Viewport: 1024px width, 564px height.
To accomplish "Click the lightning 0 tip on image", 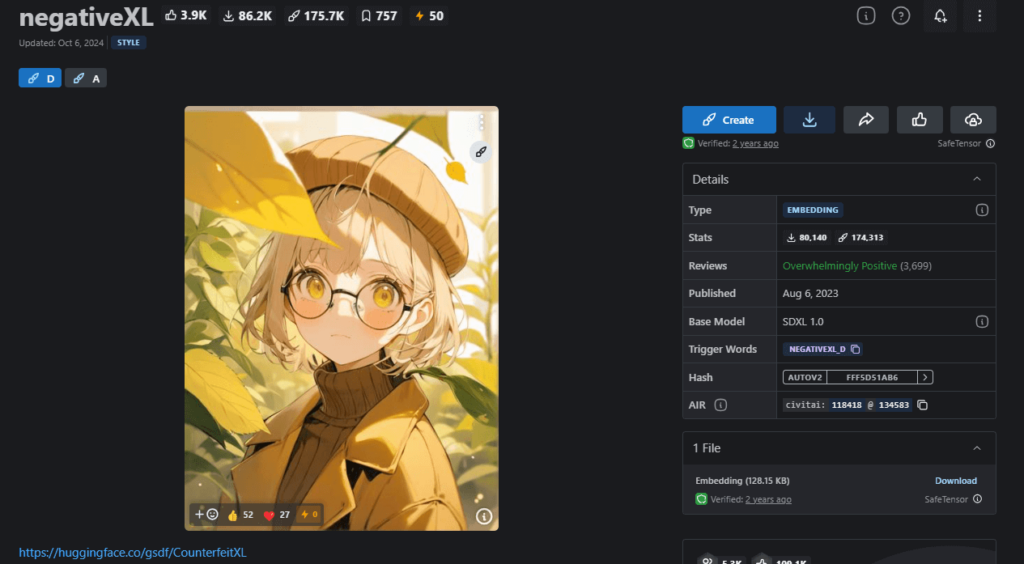I will click(309, 515).
